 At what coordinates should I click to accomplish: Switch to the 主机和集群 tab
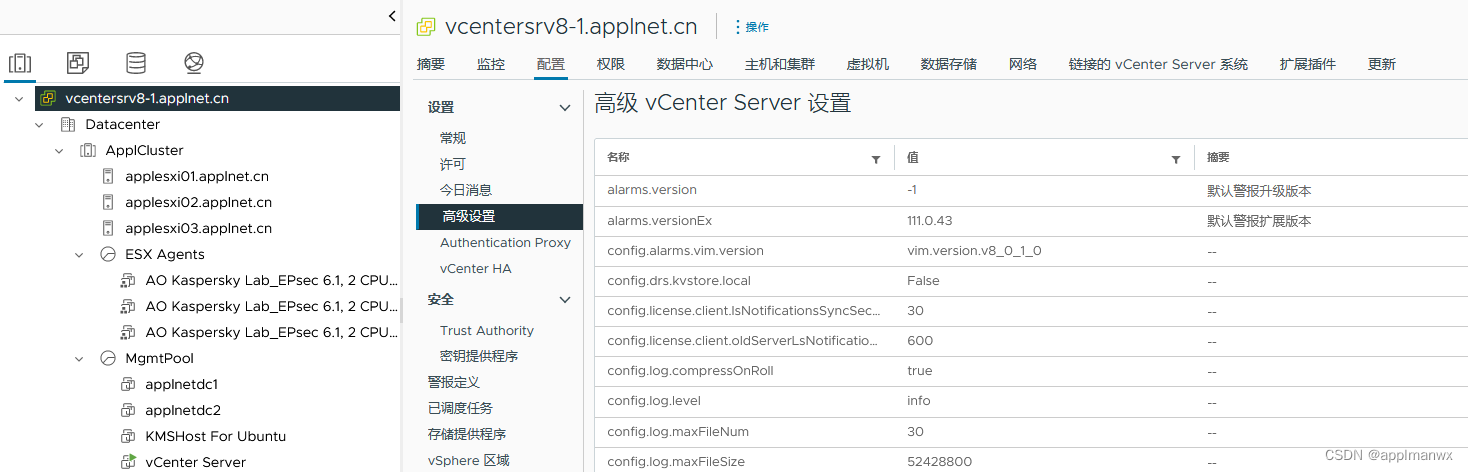pos(780,64)
